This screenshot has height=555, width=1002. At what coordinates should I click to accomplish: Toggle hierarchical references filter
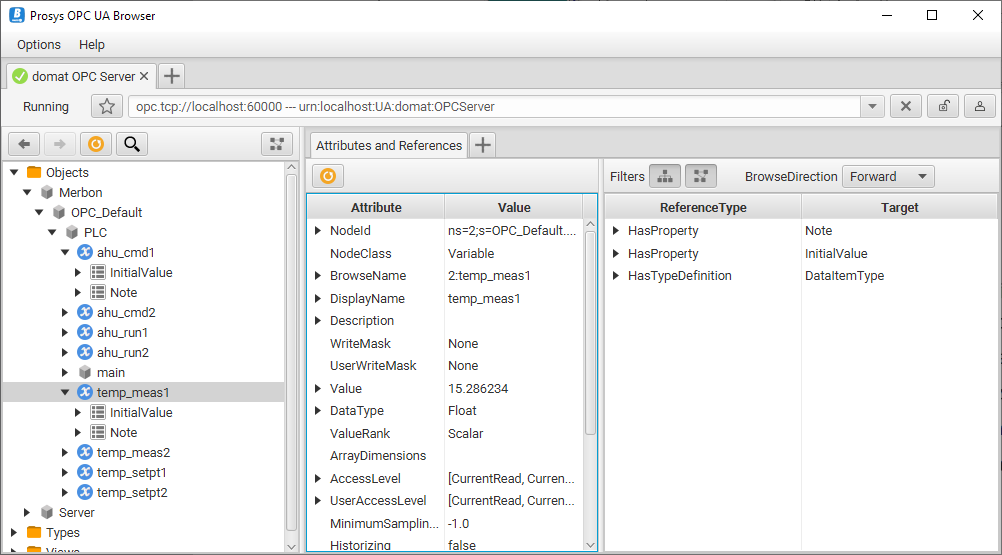pos(665,176)
